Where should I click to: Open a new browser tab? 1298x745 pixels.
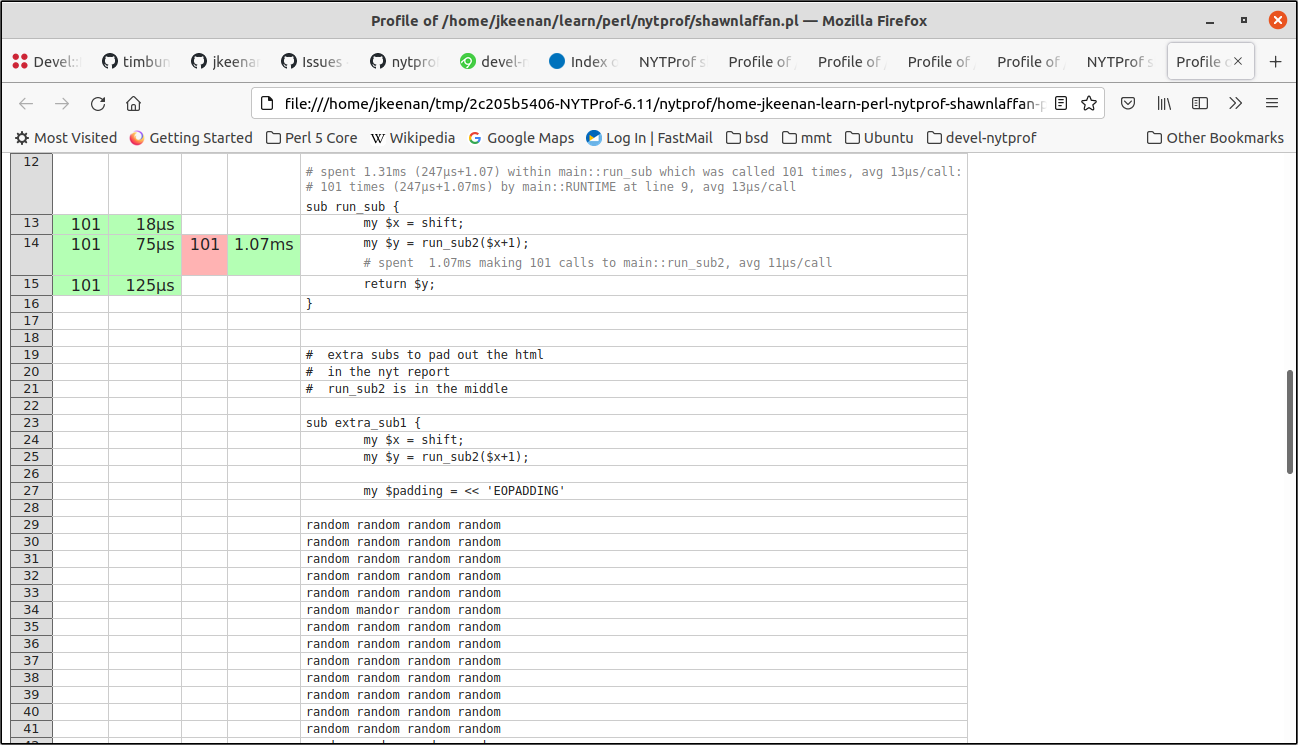pos(1275,62)
